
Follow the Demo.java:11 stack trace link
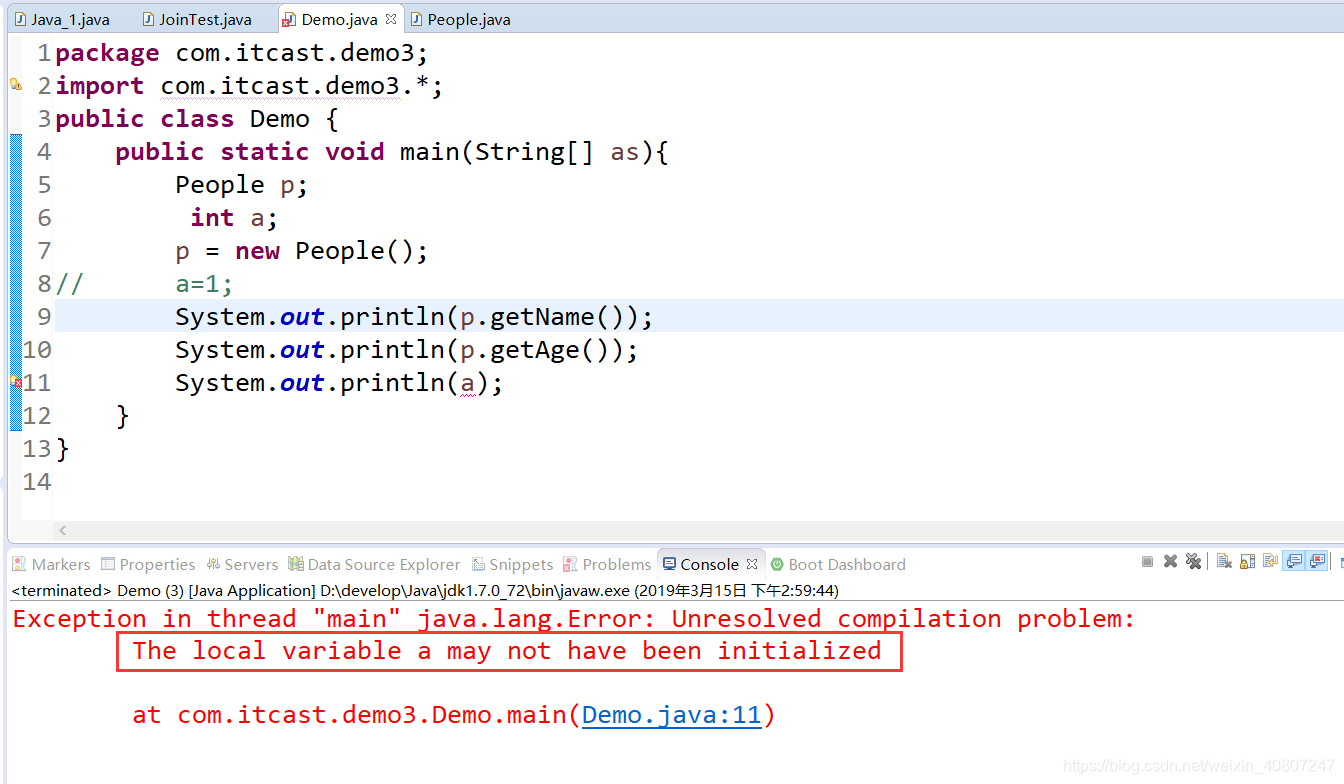(670, 715)
